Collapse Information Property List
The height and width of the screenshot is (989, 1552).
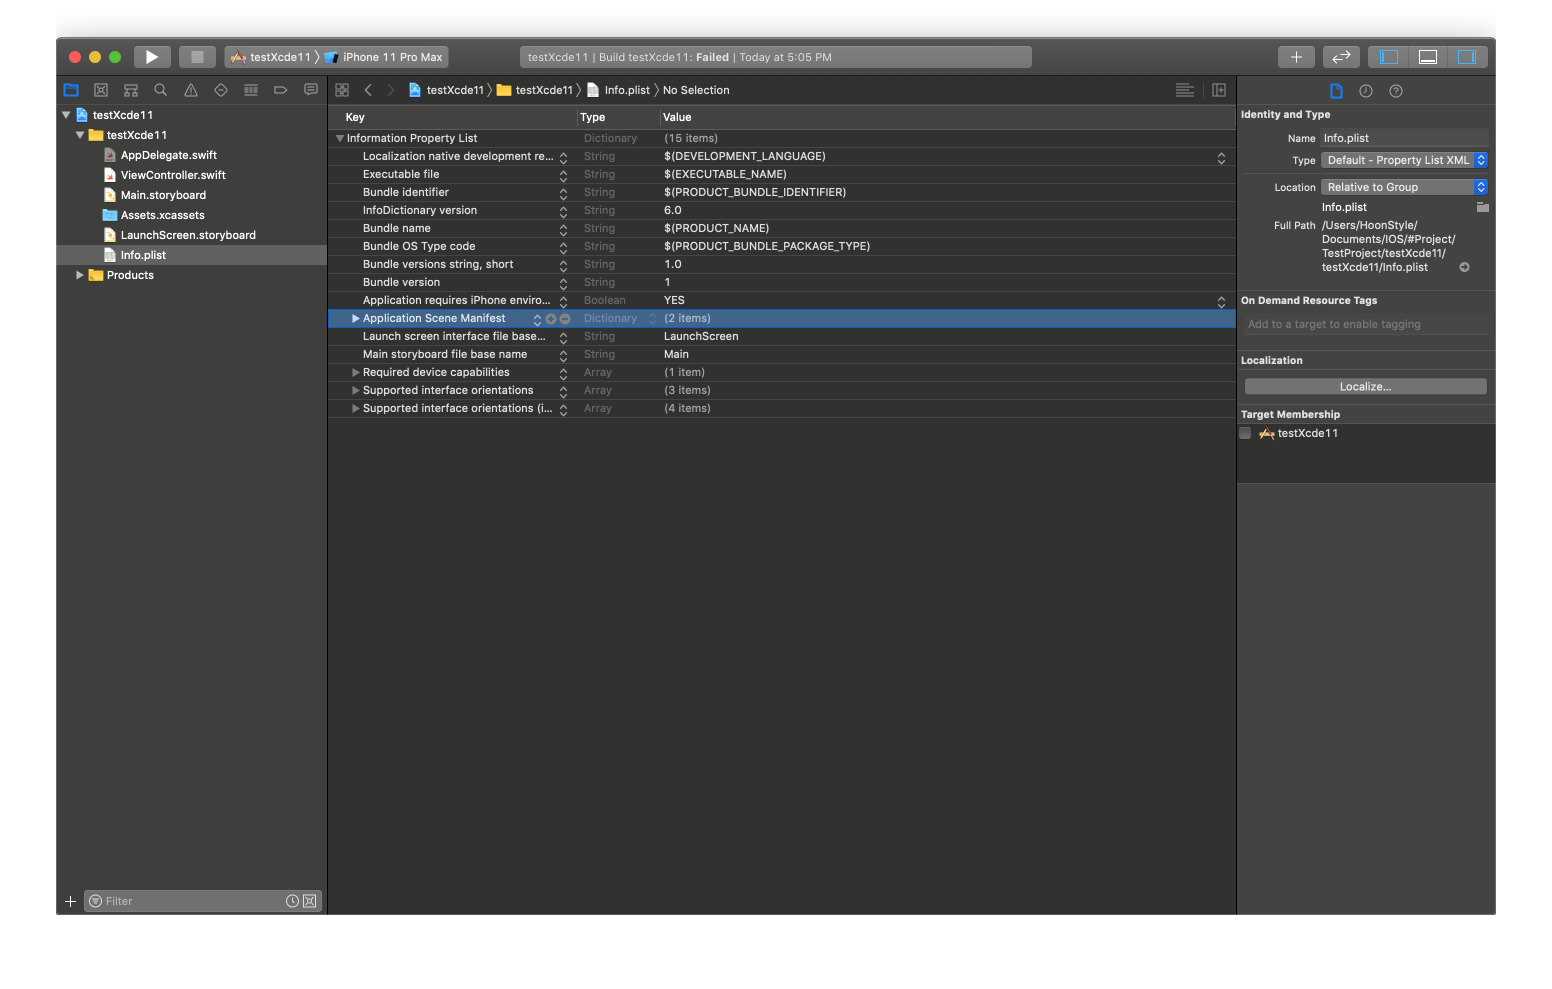(340, 138)
